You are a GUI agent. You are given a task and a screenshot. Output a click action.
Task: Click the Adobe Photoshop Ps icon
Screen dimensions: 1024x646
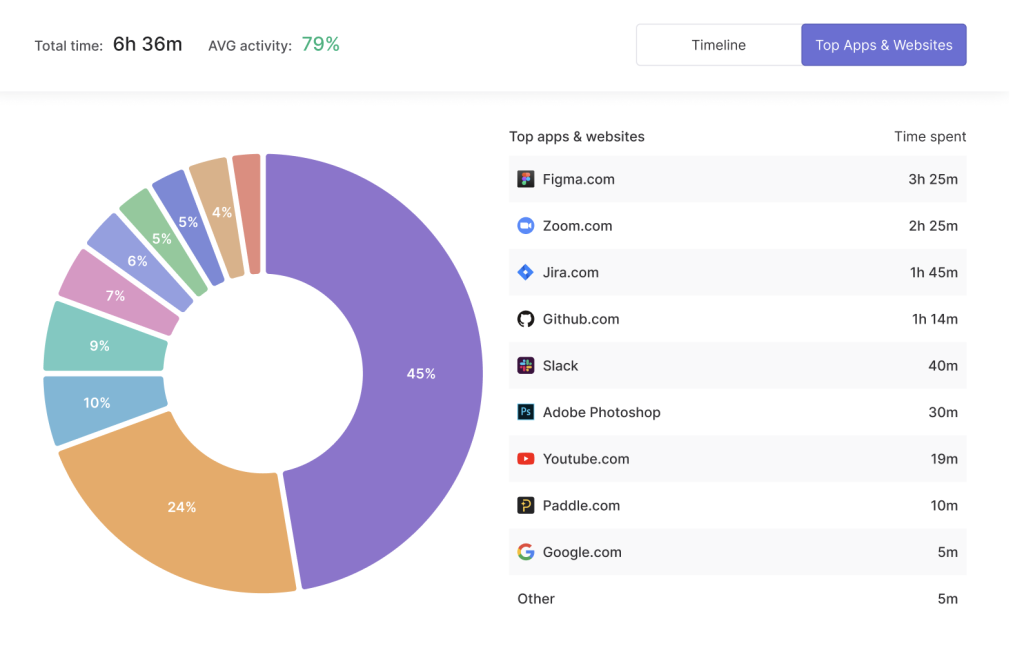526,412
